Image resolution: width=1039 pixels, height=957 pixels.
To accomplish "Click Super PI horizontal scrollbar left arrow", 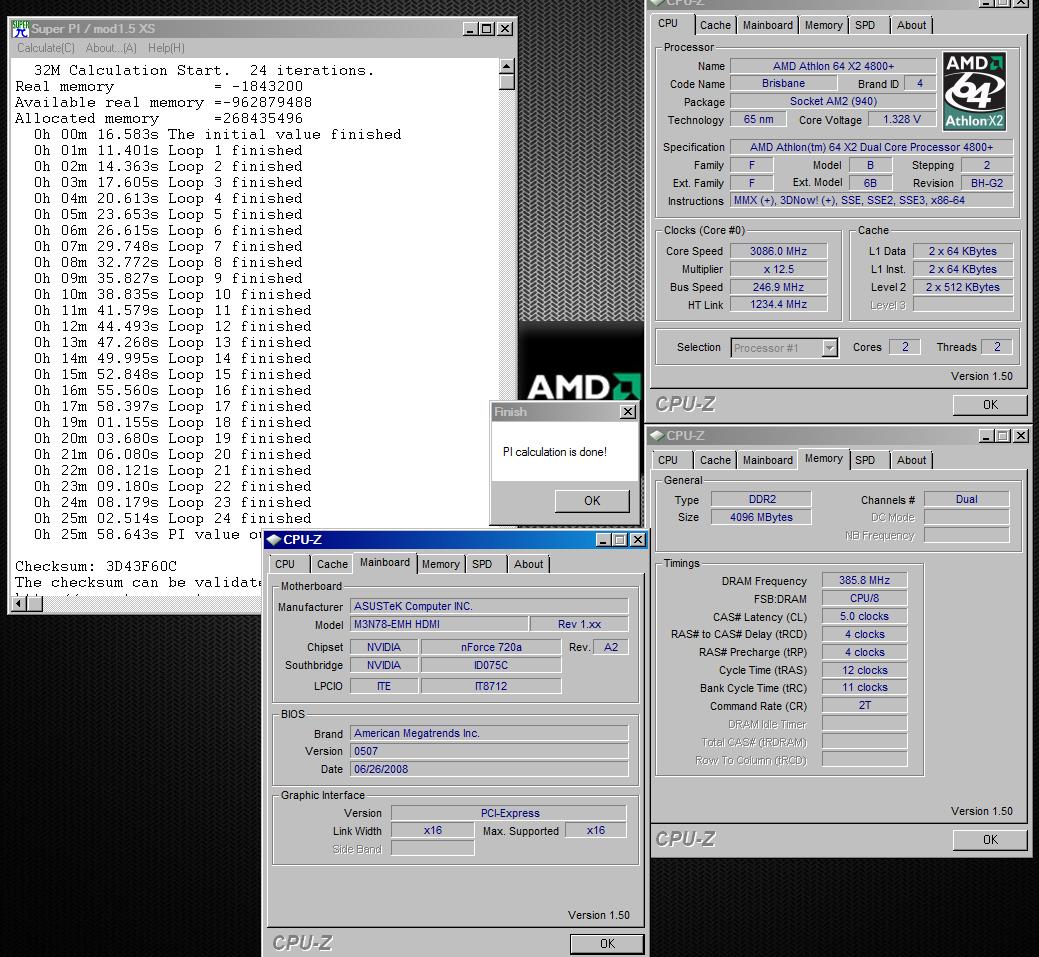I will pos(20,603).
